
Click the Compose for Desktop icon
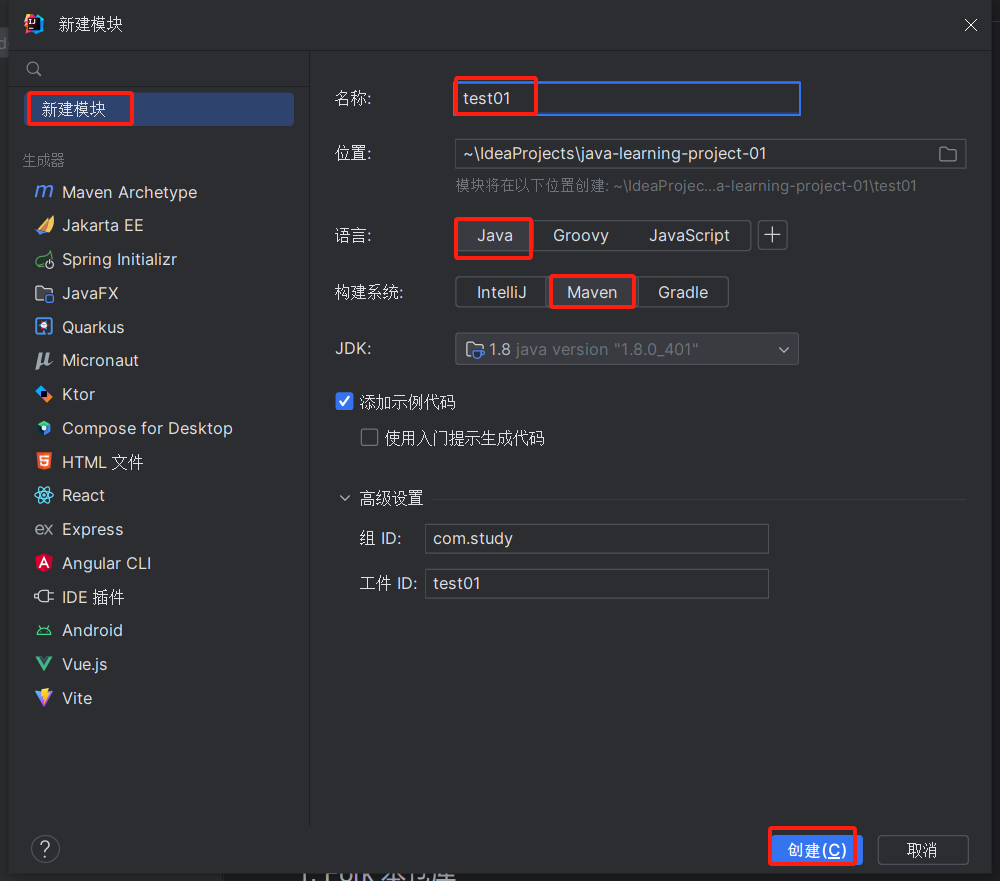point(44,428)
